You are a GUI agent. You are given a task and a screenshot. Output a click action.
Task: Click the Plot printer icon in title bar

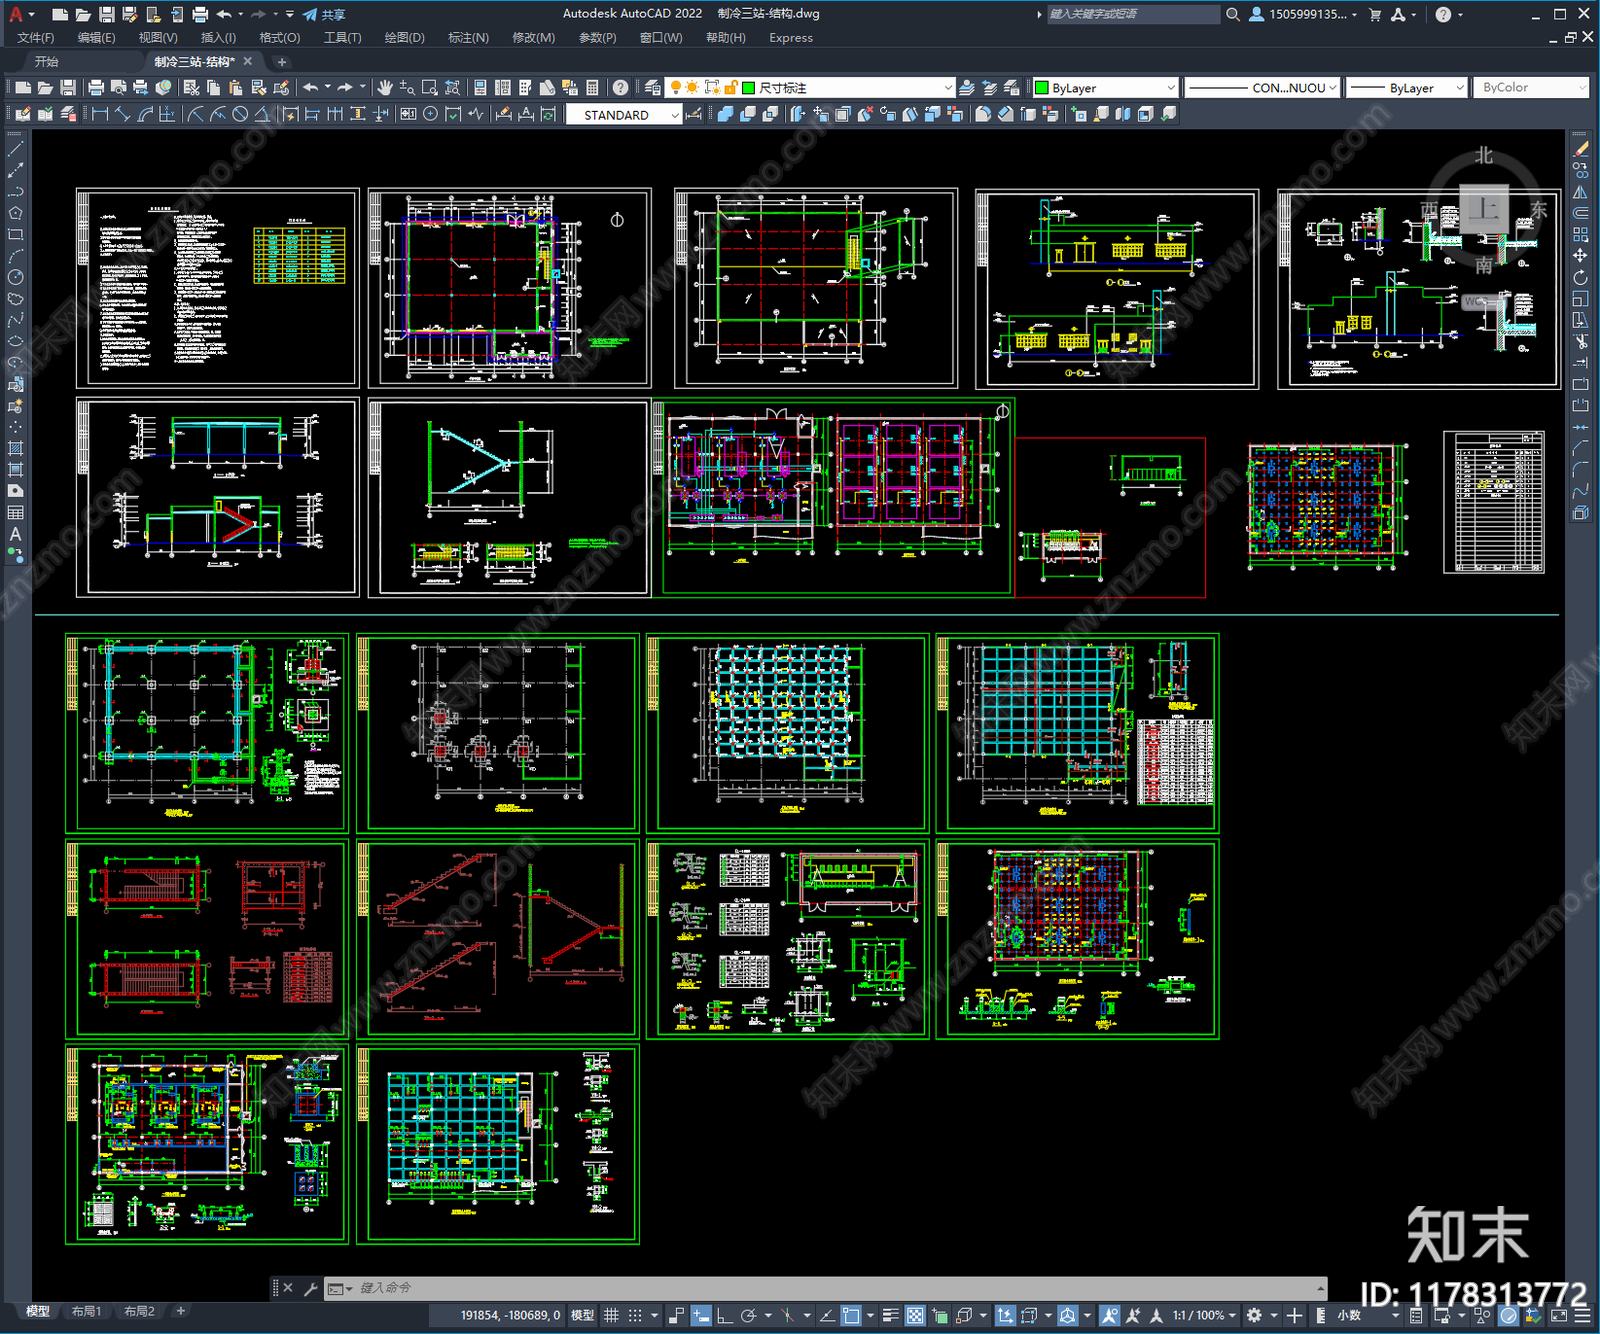tap(200, 14)
